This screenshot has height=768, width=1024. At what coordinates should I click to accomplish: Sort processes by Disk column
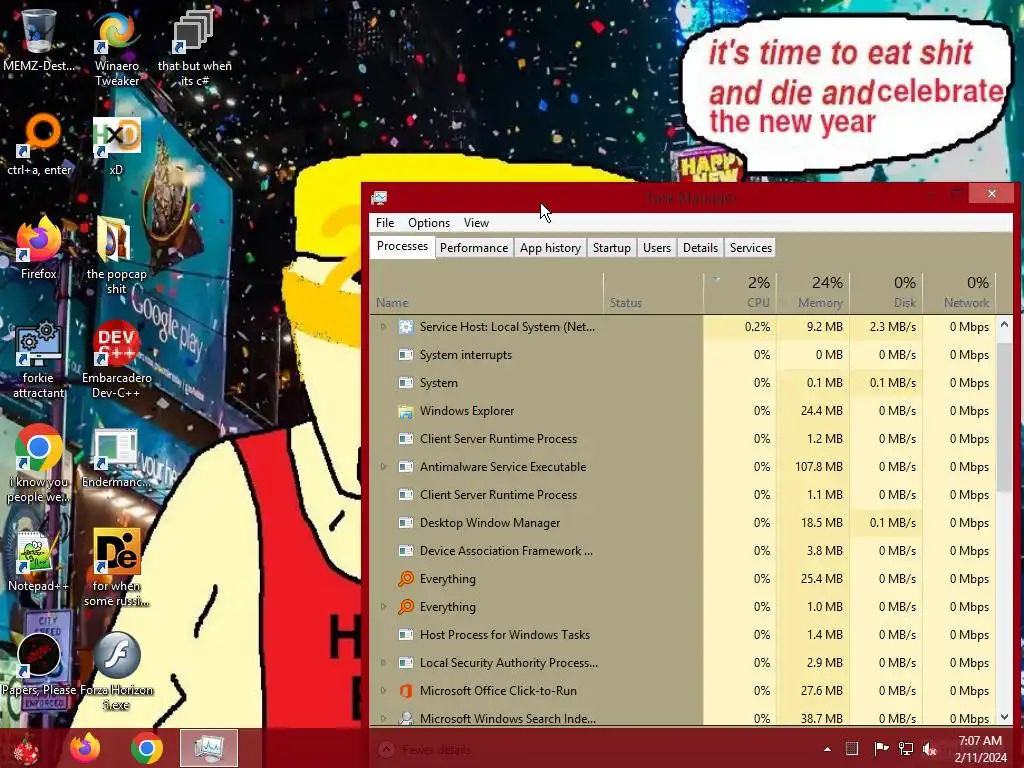click(886, 293)
